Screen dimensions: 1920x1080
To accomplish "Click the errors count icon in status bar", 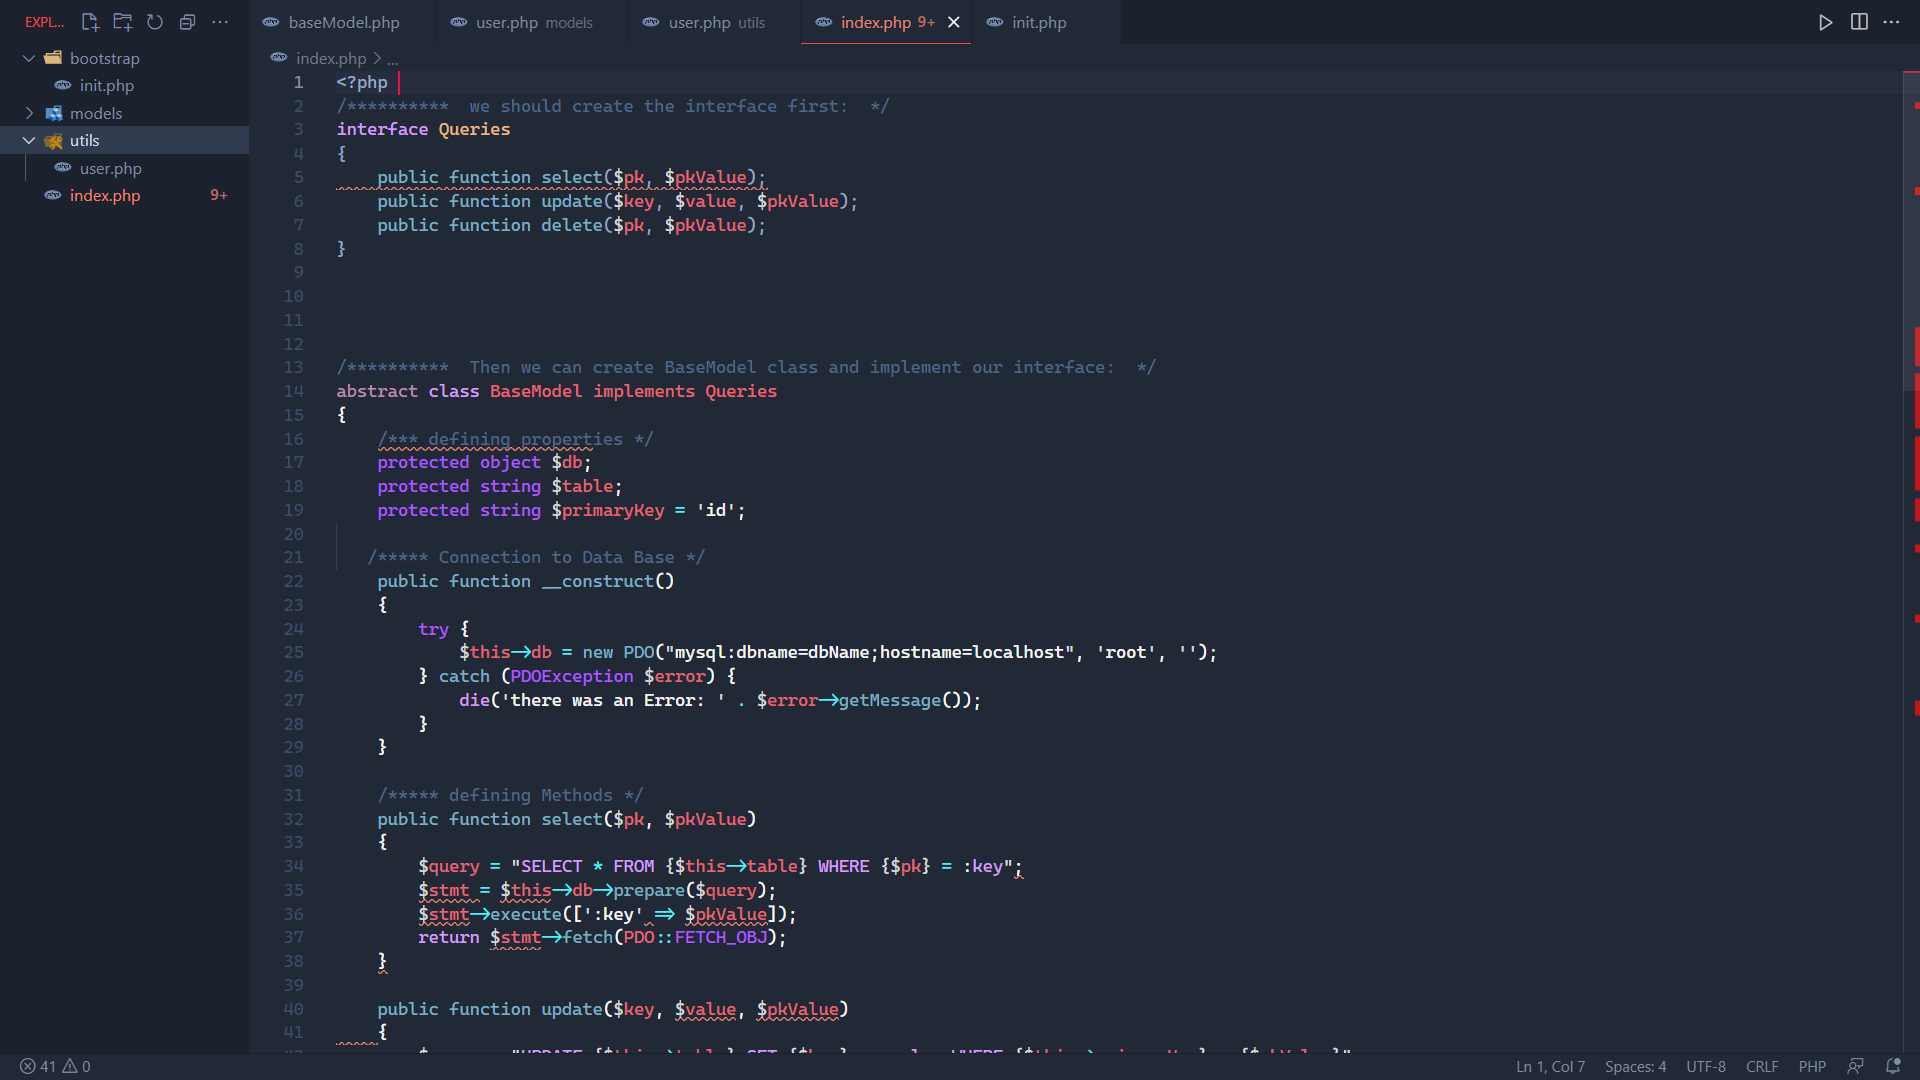I will tap(38, 1066).
